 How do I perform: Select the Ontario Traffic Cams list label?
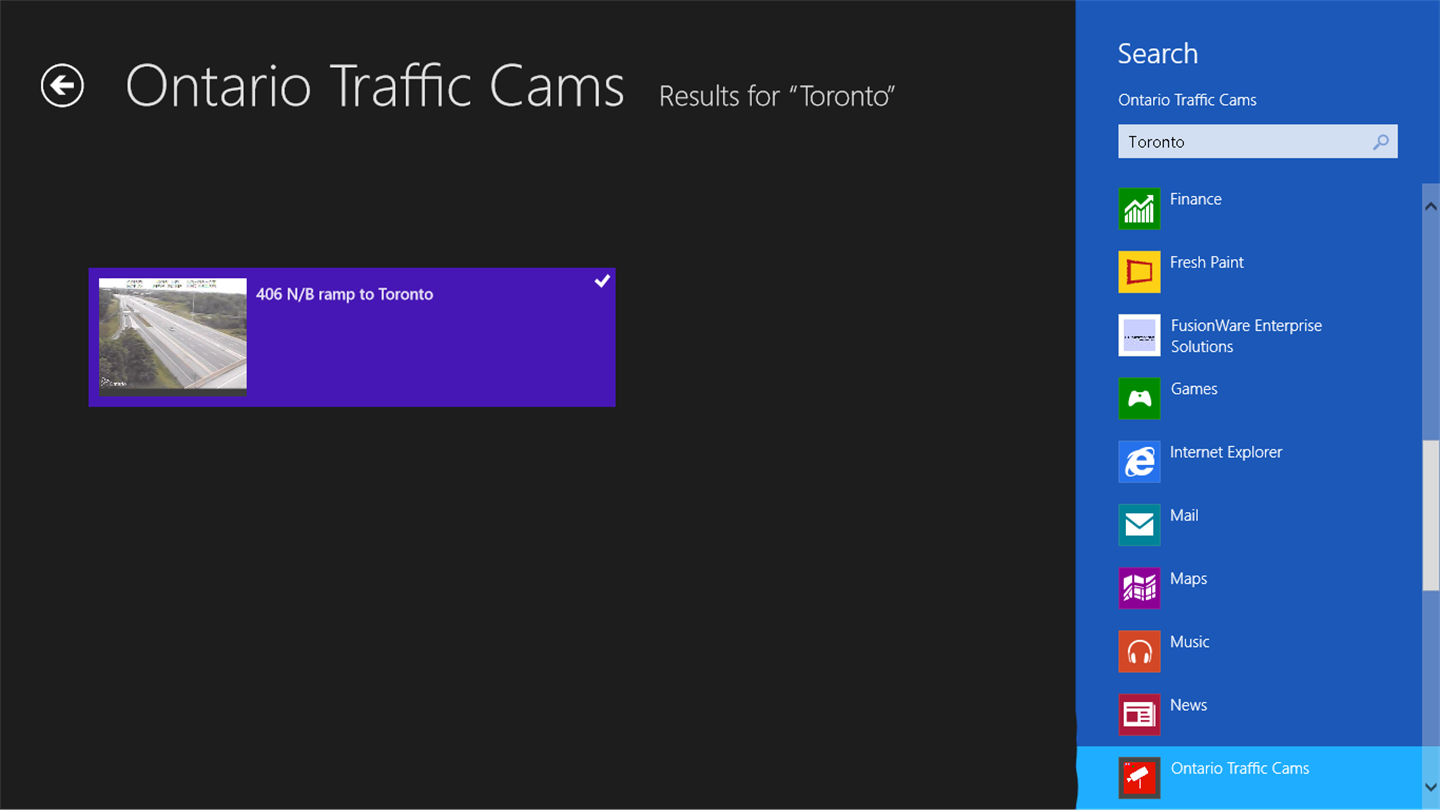coord(1240,768)
